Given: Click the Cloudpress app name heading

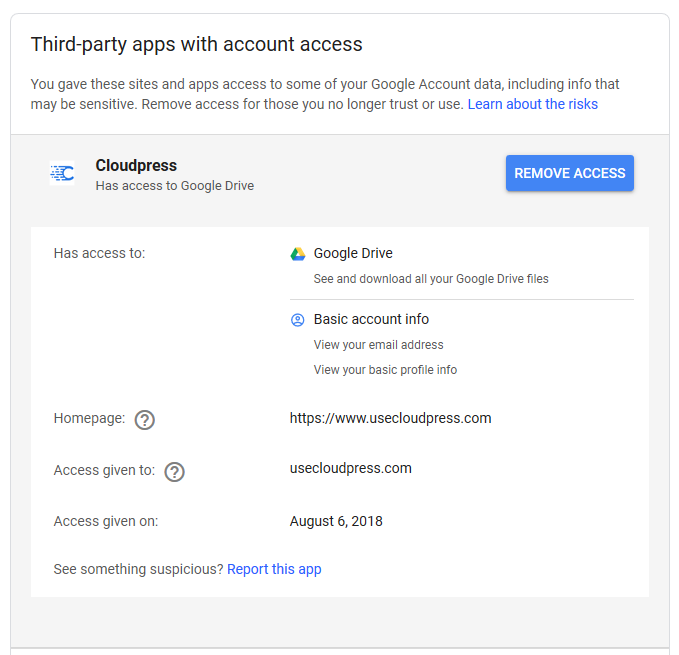Looking at the screenshot, I should pos(136,165).
